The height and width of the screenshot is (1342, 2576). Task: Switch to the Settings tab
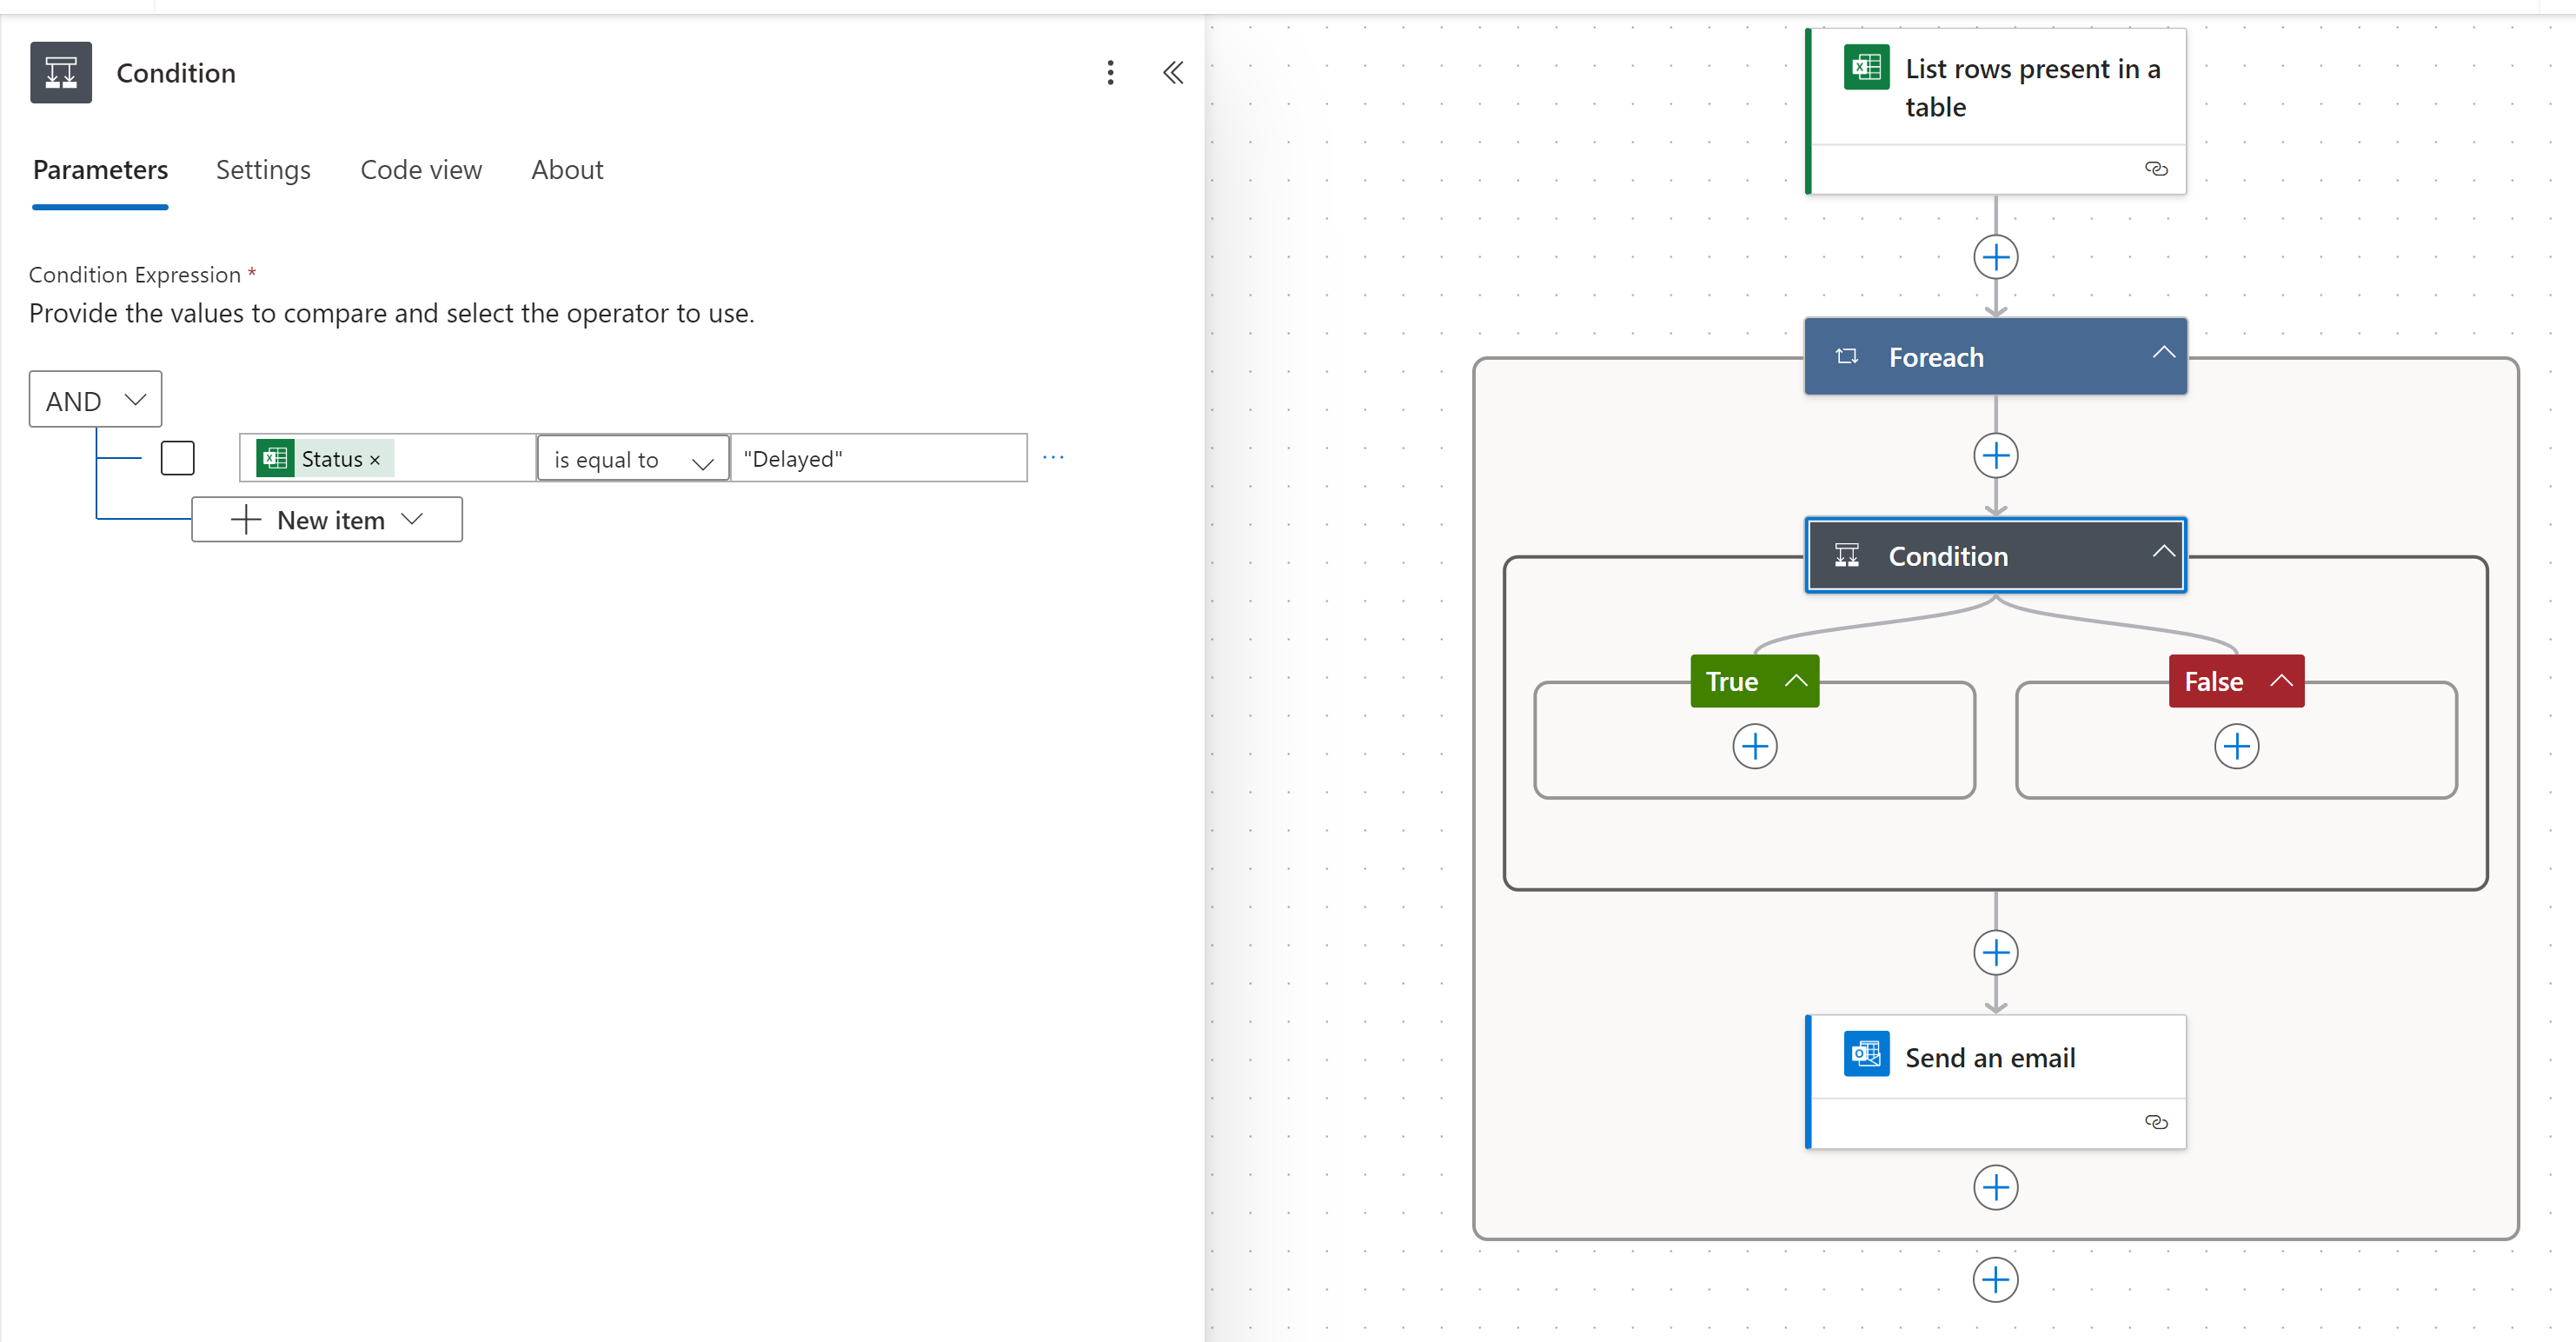[263, 170]
